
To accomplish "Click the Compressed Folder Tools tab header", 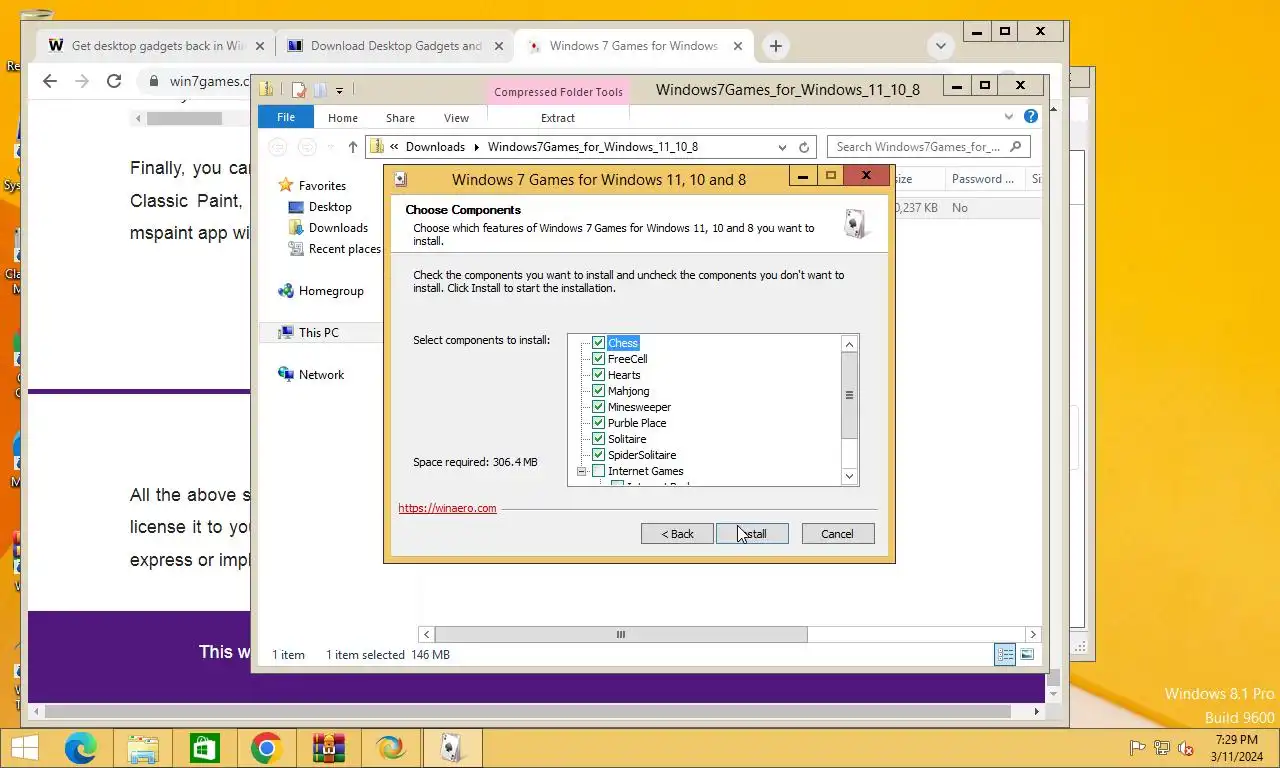I will (558, 92).
